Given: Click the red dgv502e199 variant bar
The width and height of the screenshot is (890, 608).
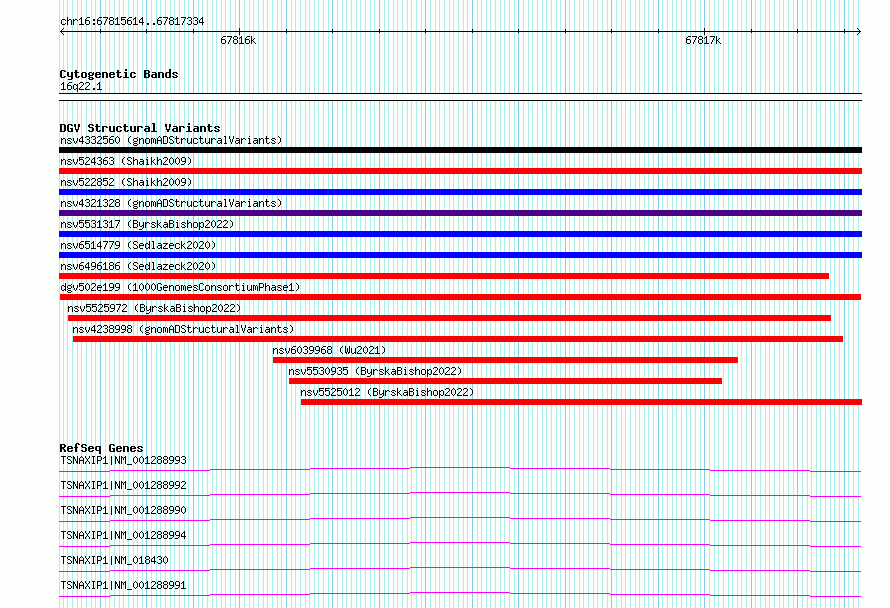Looking at the screenshot, I should [460, 297].
